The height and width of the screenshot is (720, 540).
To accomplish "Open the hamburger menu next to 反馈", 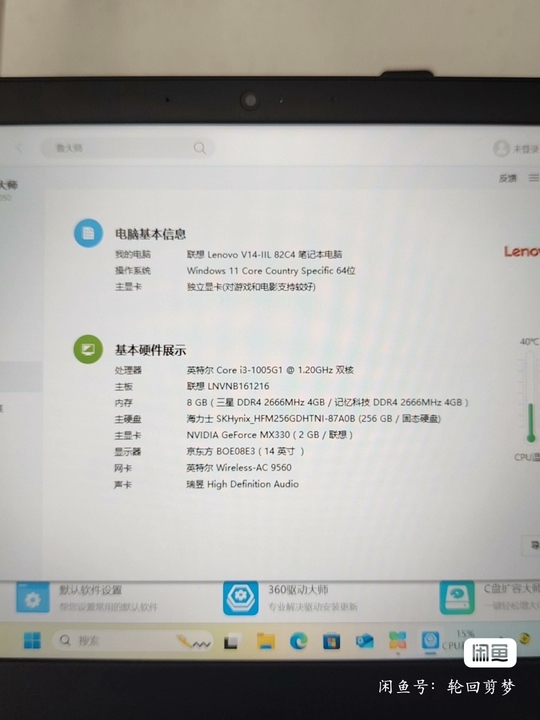I will [x=533, y=178].
